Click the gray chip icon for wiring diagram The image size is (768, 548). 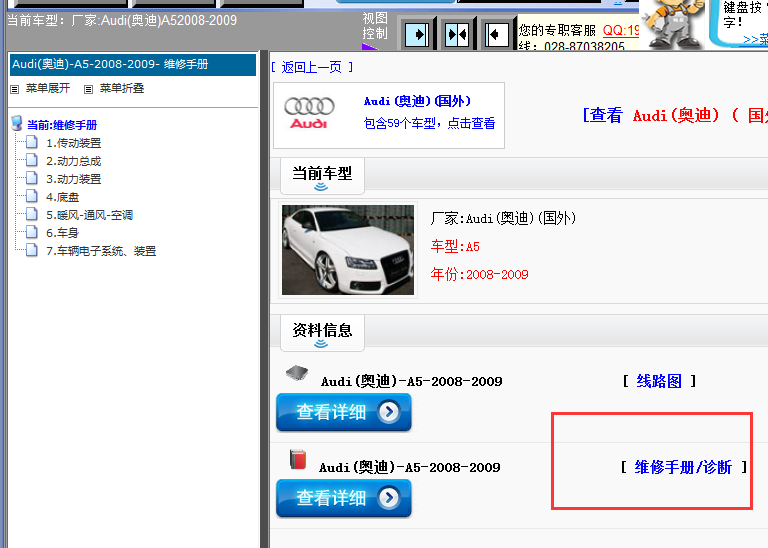297,374
